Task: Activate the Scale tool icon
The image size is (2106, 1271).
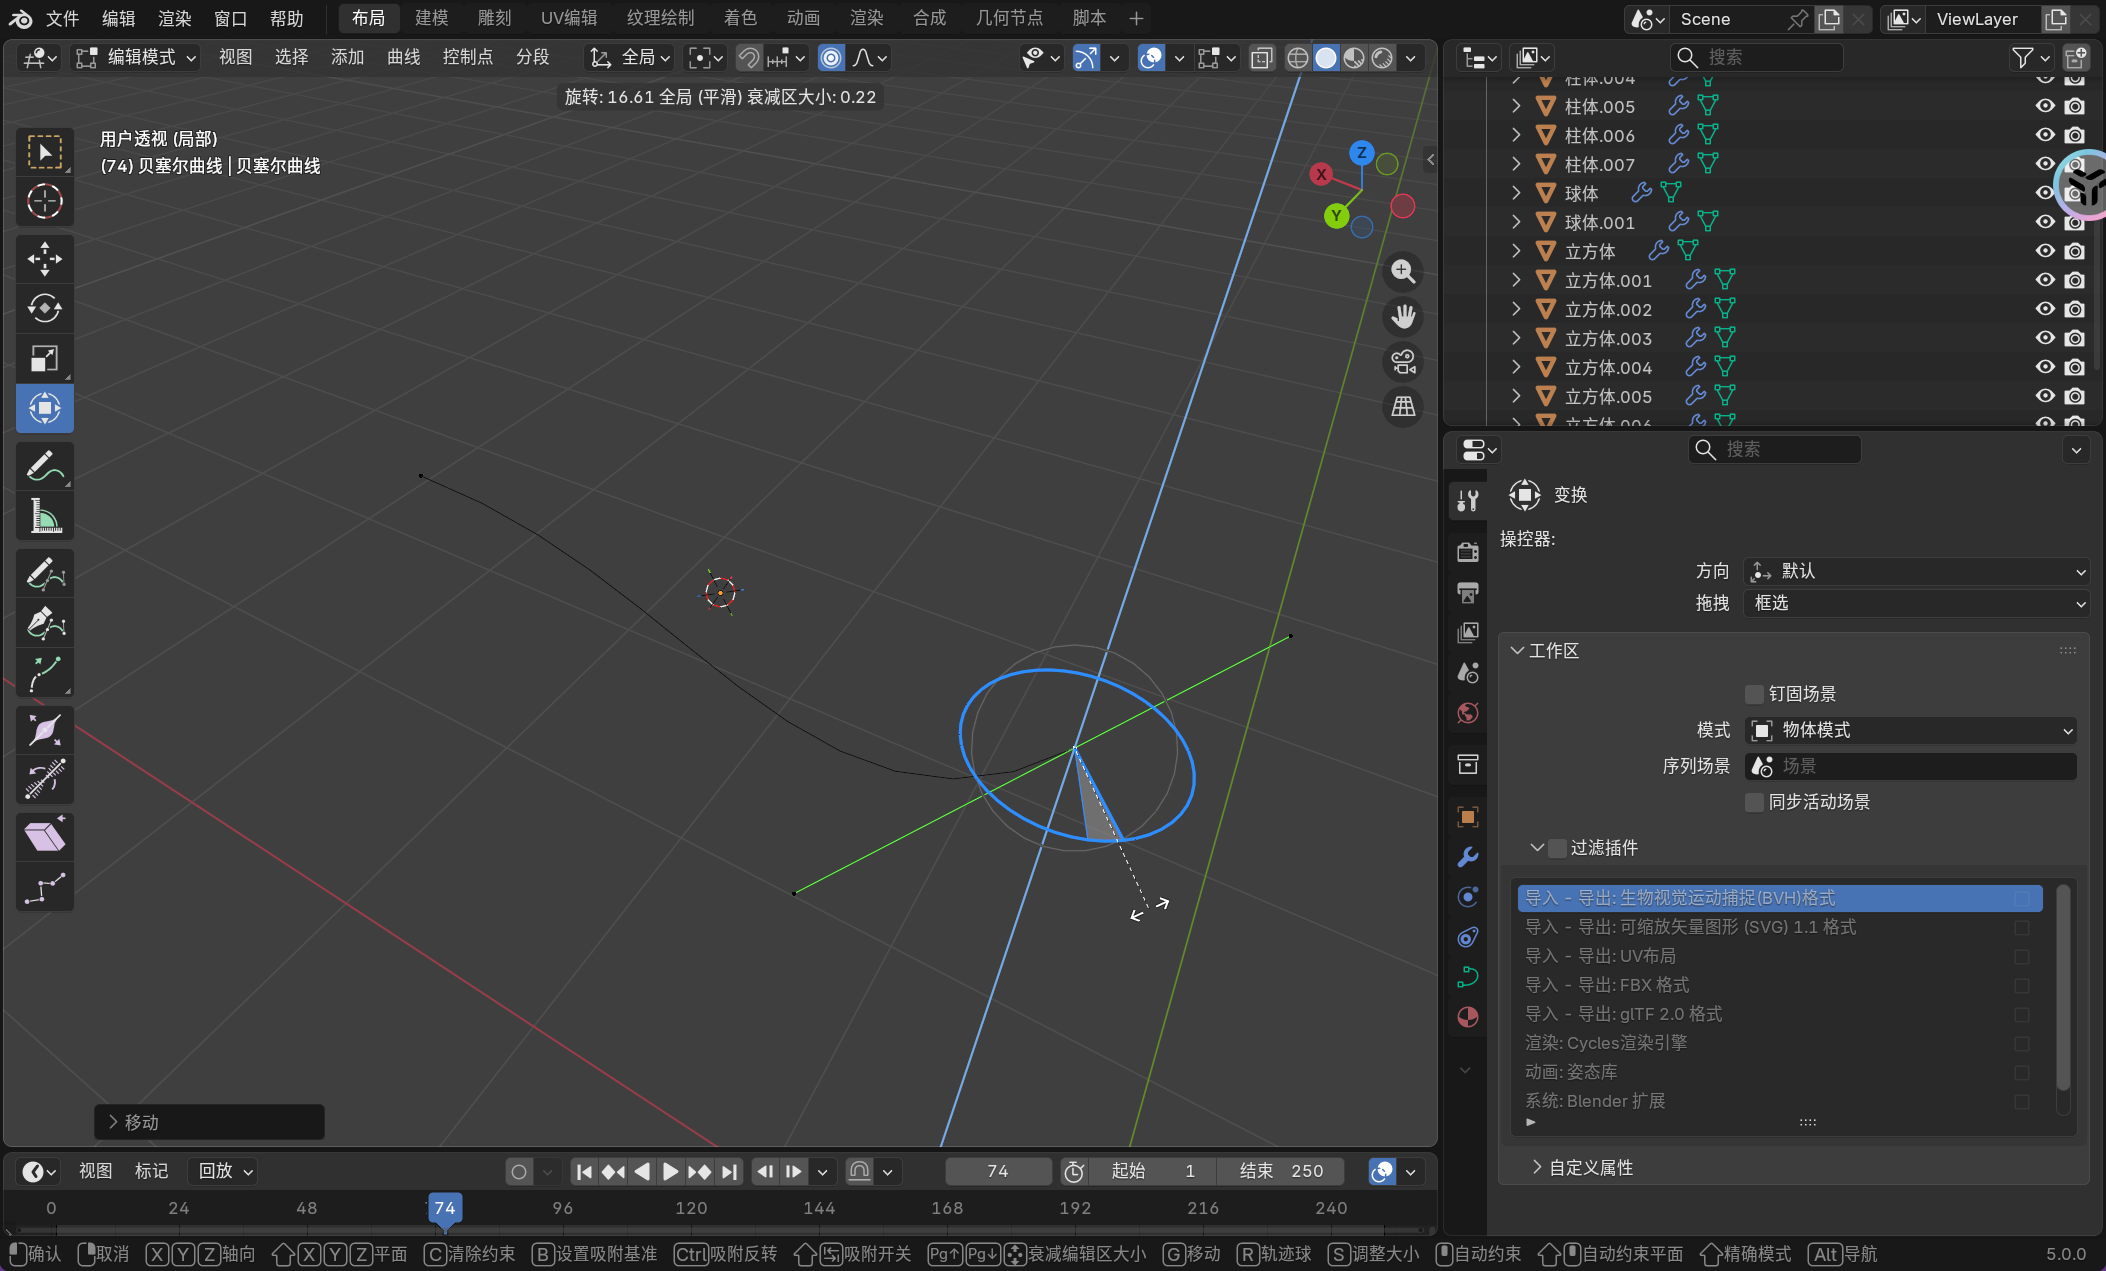Action: coord(44,358)
